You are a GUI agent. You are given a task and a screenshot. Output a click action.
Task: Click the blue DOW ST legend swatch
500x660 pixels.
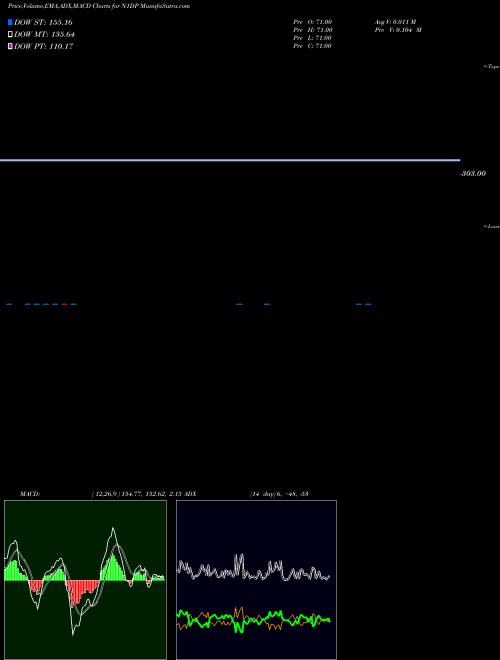point(10,22)
